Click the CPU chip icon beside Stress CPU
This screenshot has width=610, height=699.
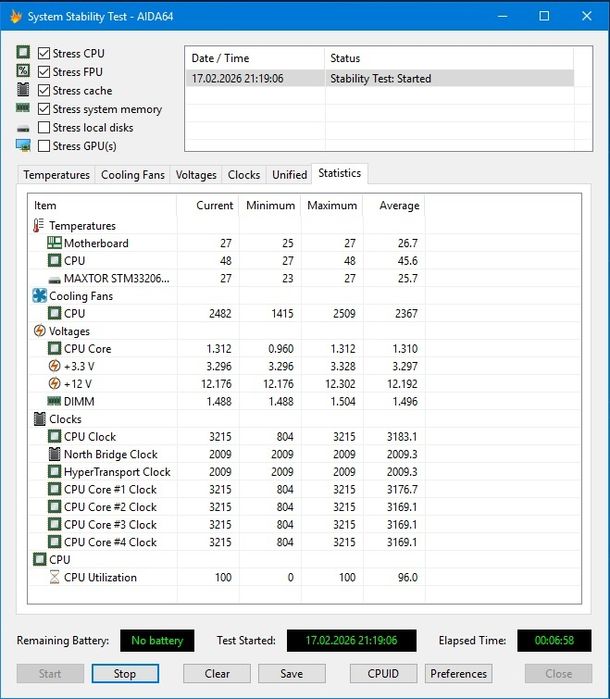pyautogui.click(x=23, y=52)
